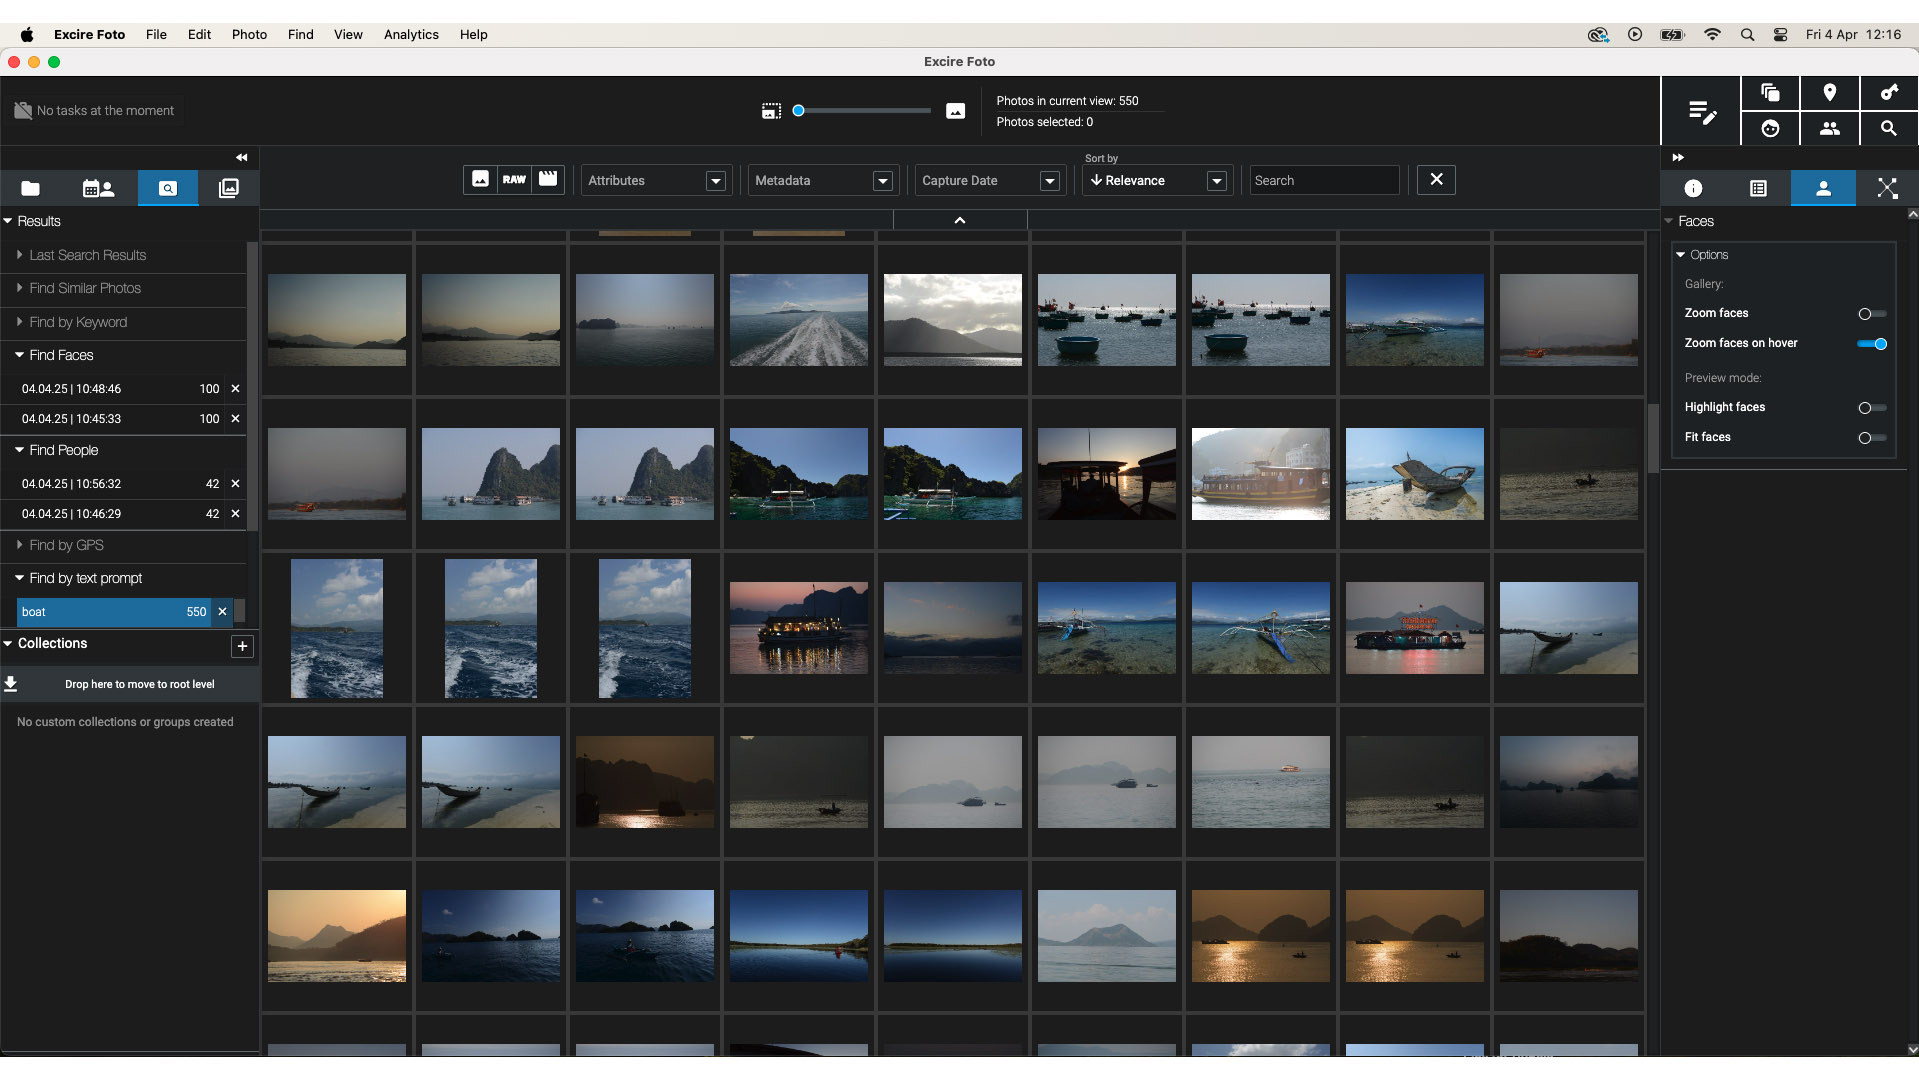1919x1080 pixels.
Task: Select the lit-up night cruise boat thumbnail
Action: pos(799,628)
